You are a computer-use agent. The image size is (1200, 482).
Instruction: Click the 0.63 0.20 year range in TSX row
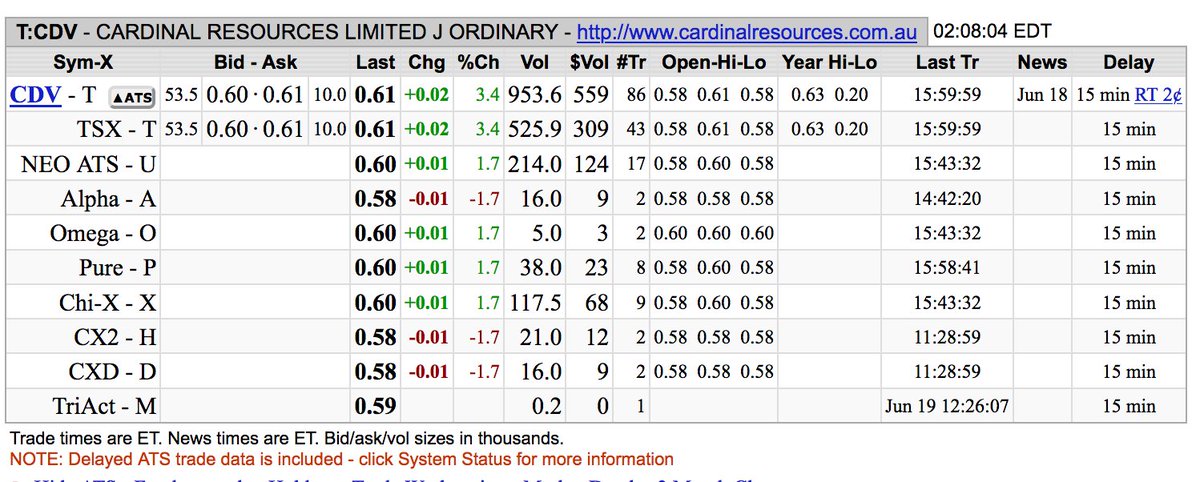[x=829, y=131]
